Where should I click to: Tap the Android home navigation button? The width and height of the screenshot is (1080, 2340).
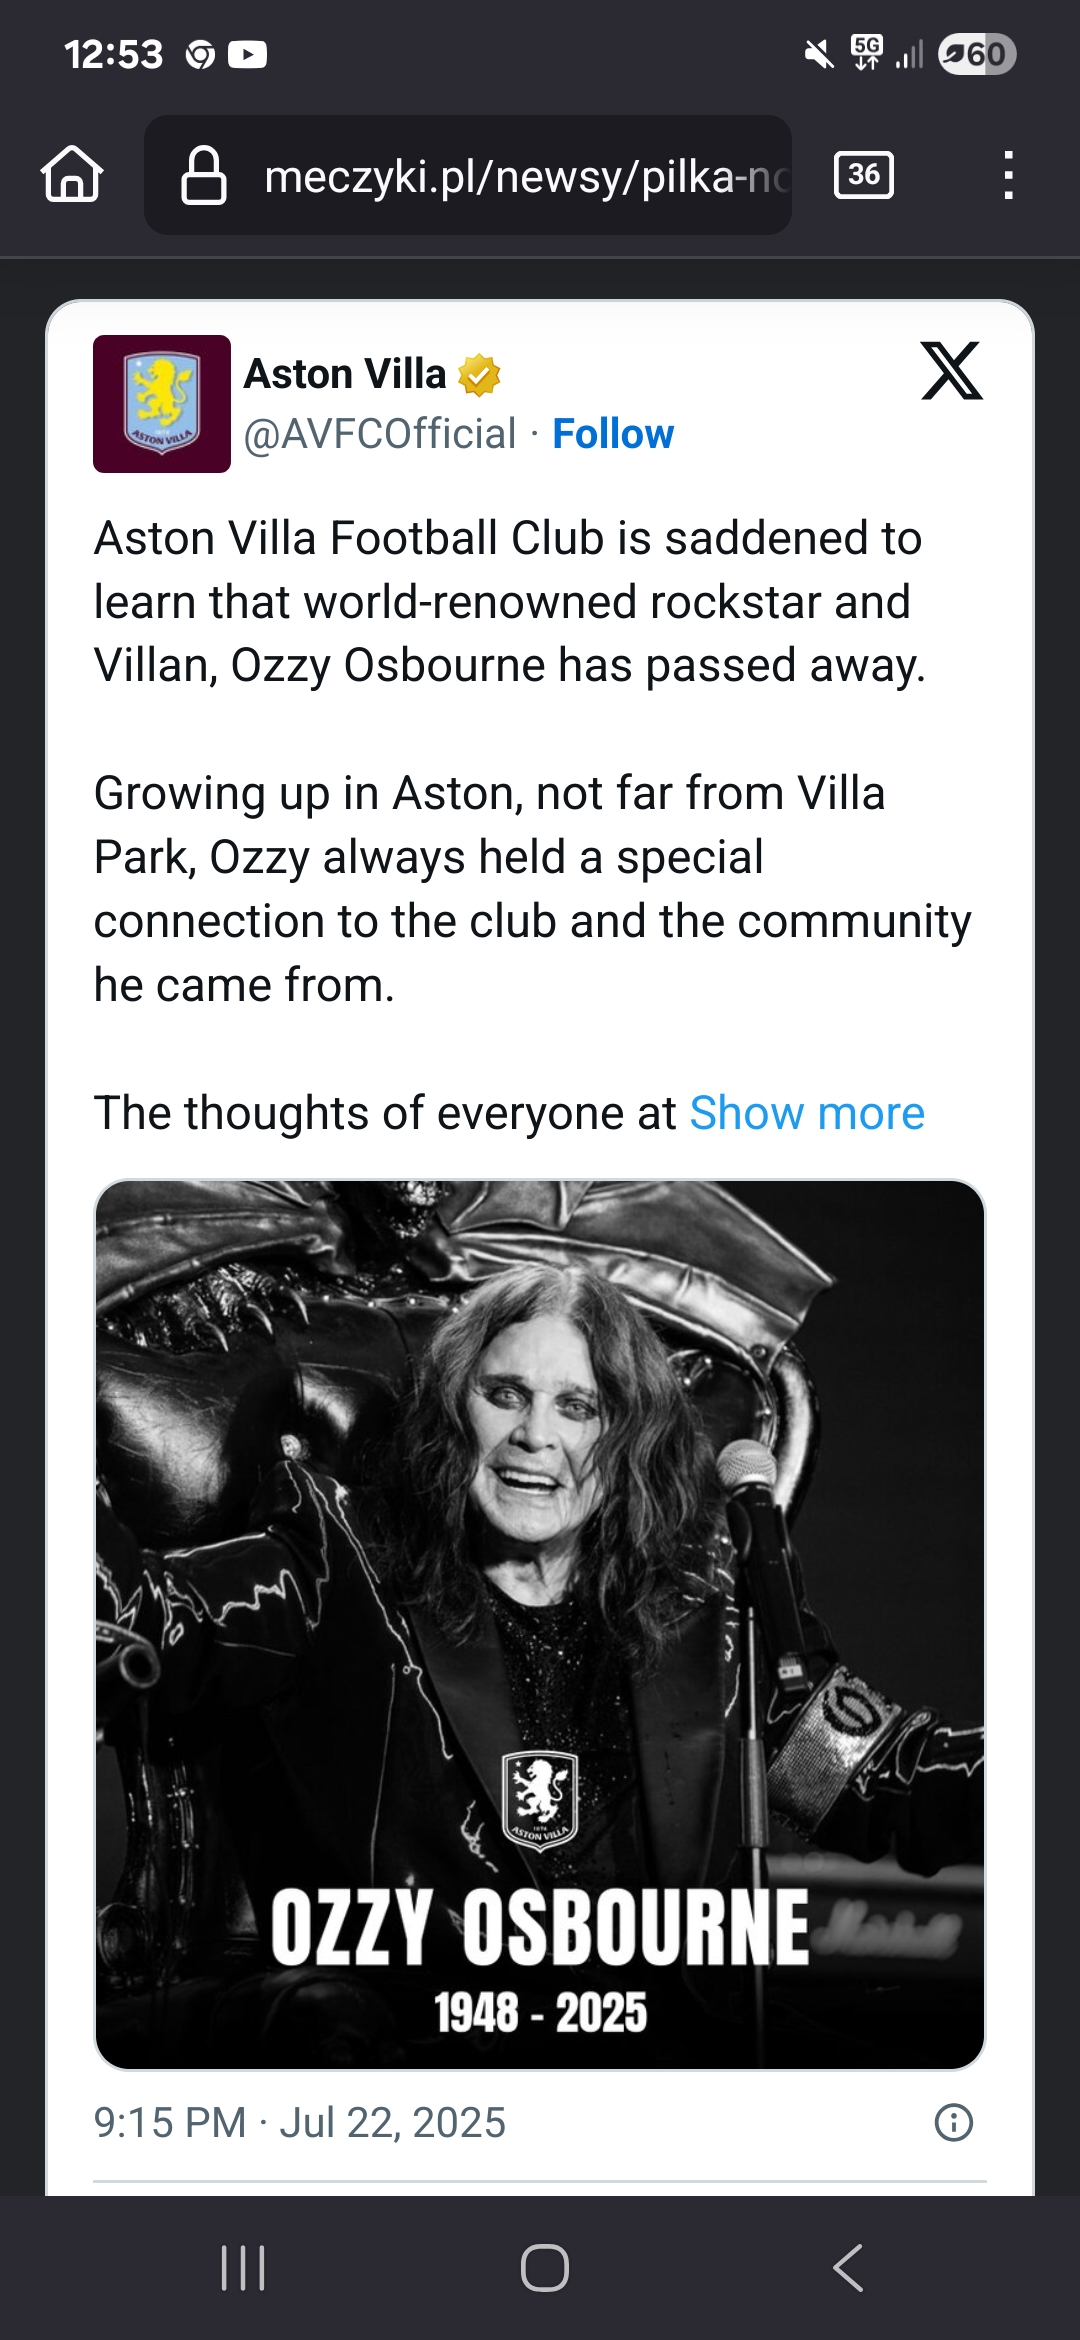545,2267
